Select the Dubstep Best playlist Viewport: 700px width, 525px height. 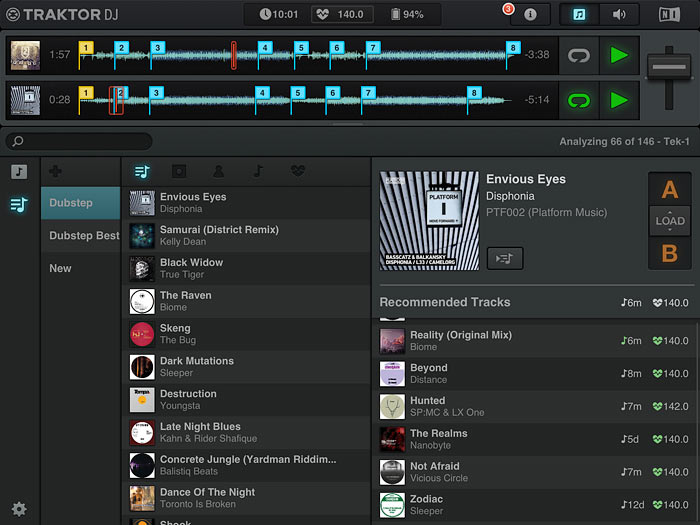point(84,236)
